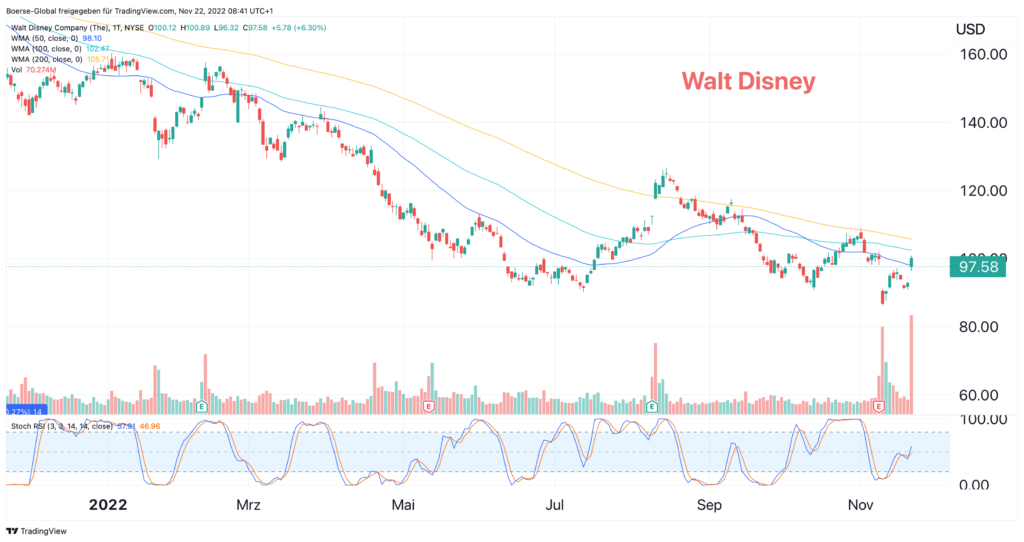1024x542 pixels.
Task: Click the 2022 label on time axis
Action: [108, 505]
